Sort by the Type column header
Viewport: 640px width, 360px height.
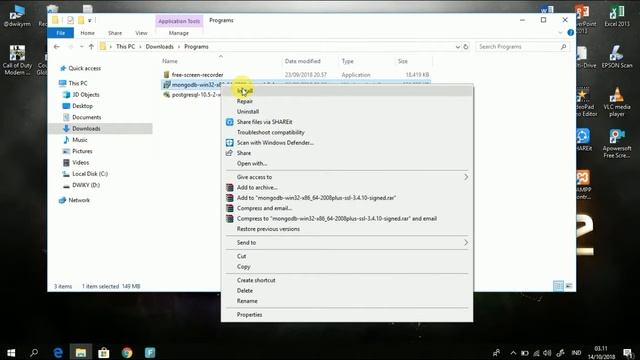coord(347,61)
